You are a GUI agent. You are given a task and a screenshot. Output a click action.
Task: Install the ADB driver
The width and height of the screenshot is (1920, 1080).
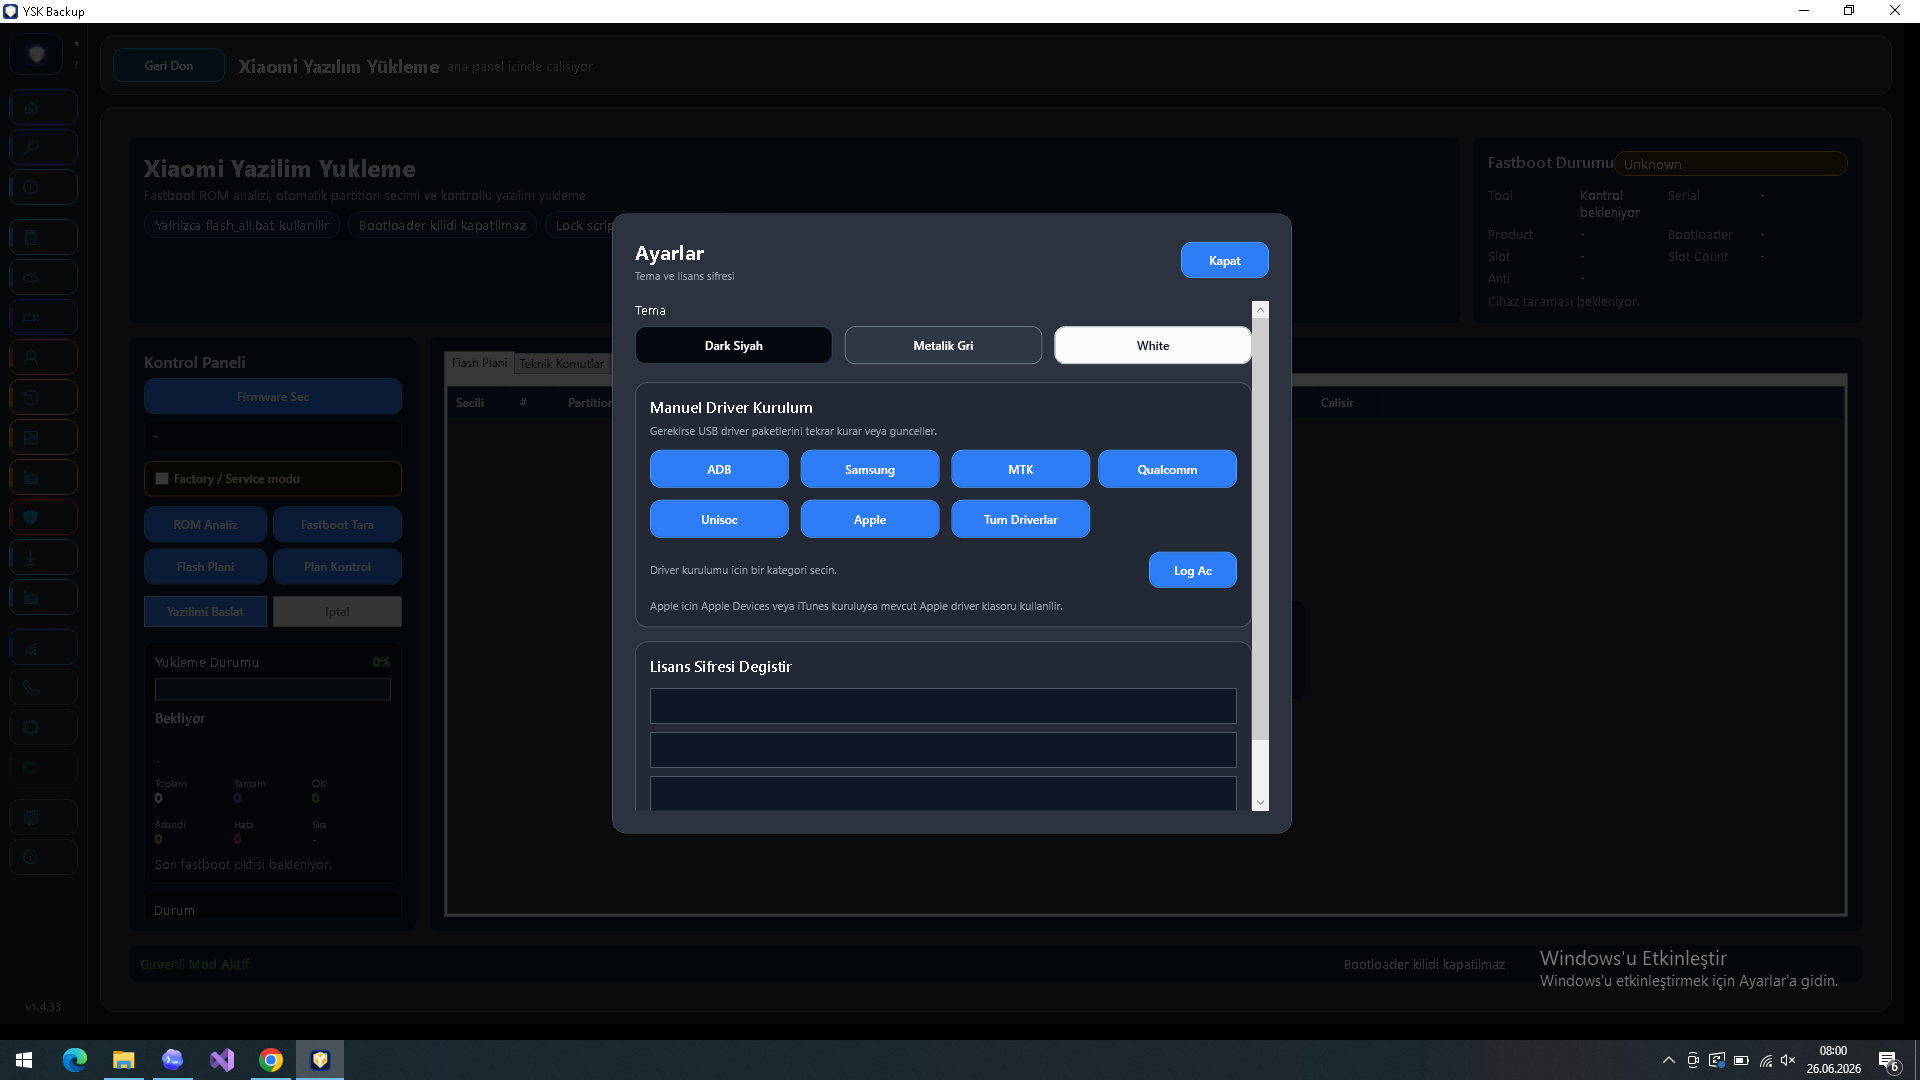[x=719, y=469]
